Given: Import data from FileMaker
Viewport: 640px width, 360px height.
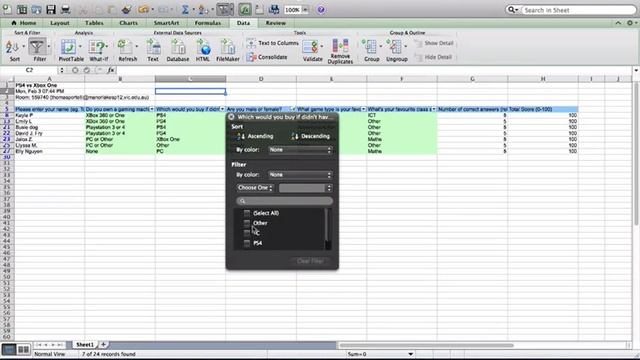Looking at the screenshot, I should pos(228,51).
